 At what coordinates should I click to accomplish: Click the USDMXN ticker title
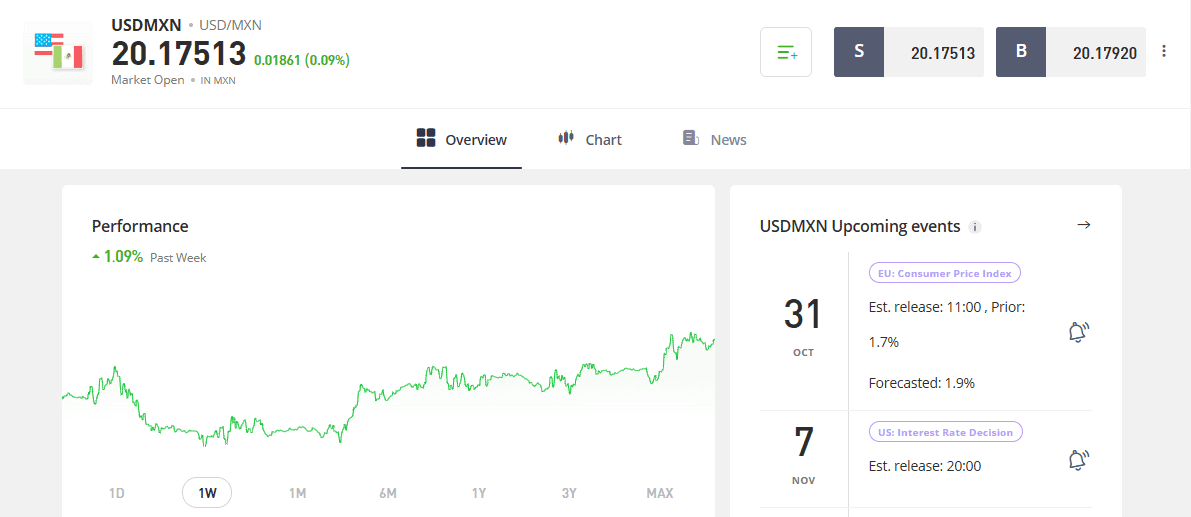click(147, 24)
